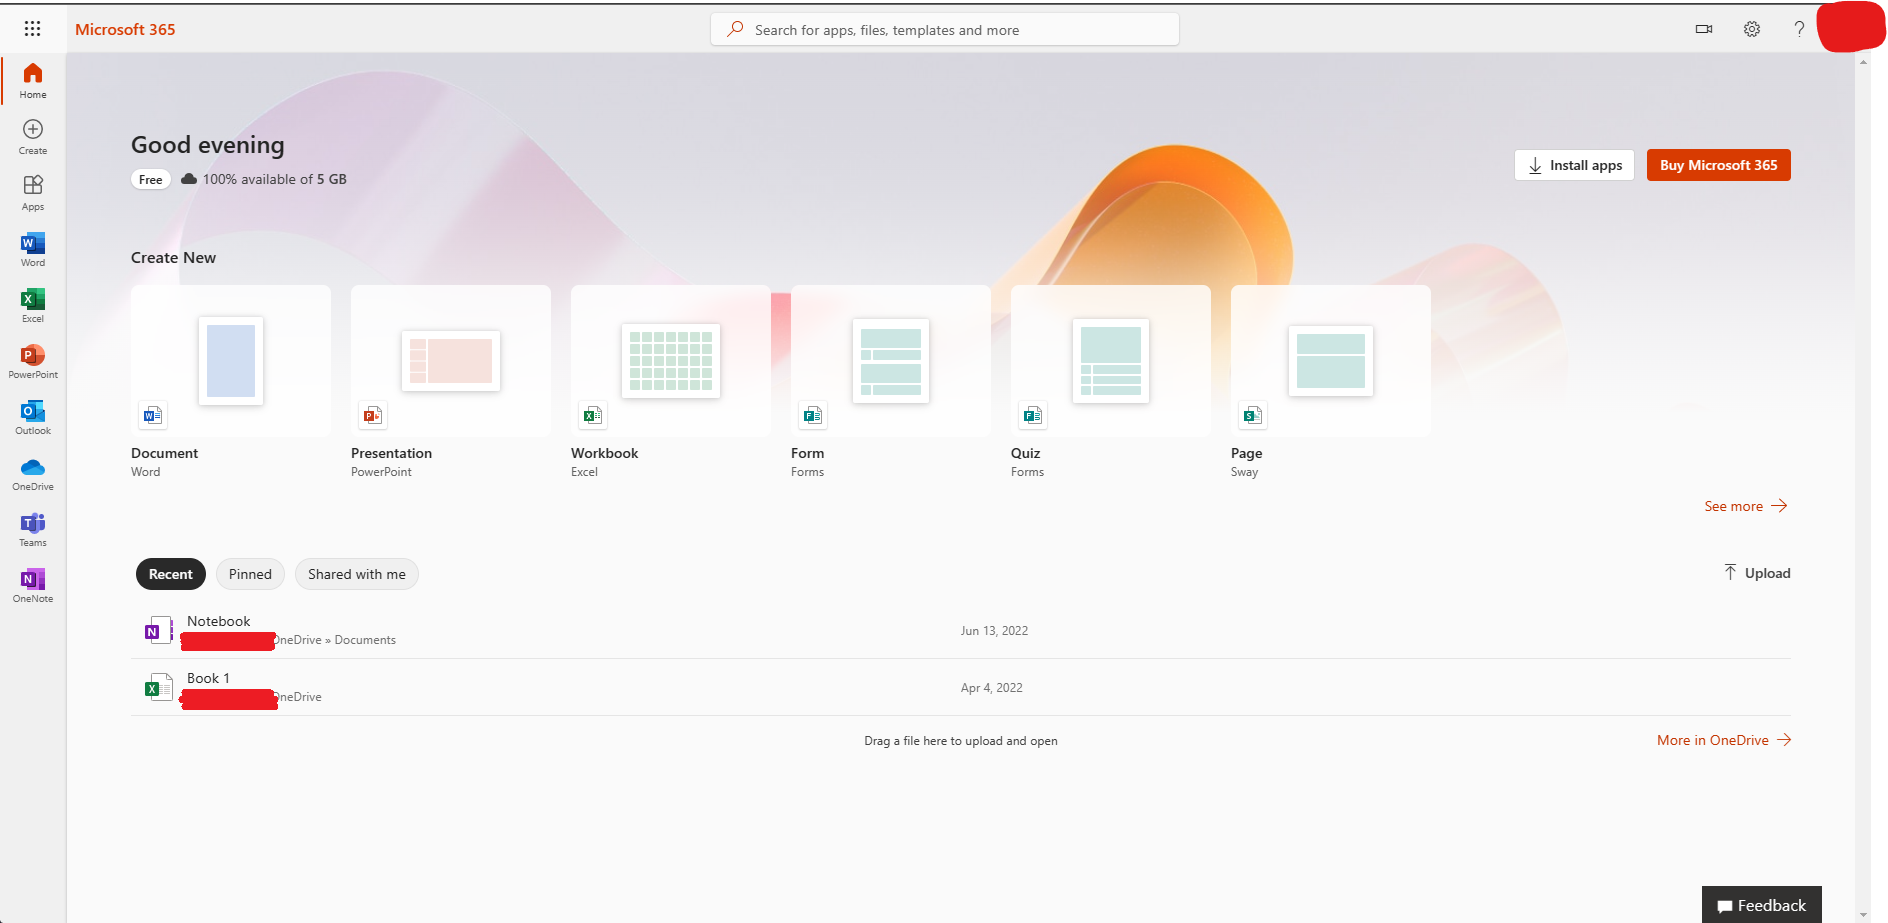Create a new Word Document thumbnail
This screenshot has height=923, width=1888.
point(231,361)
